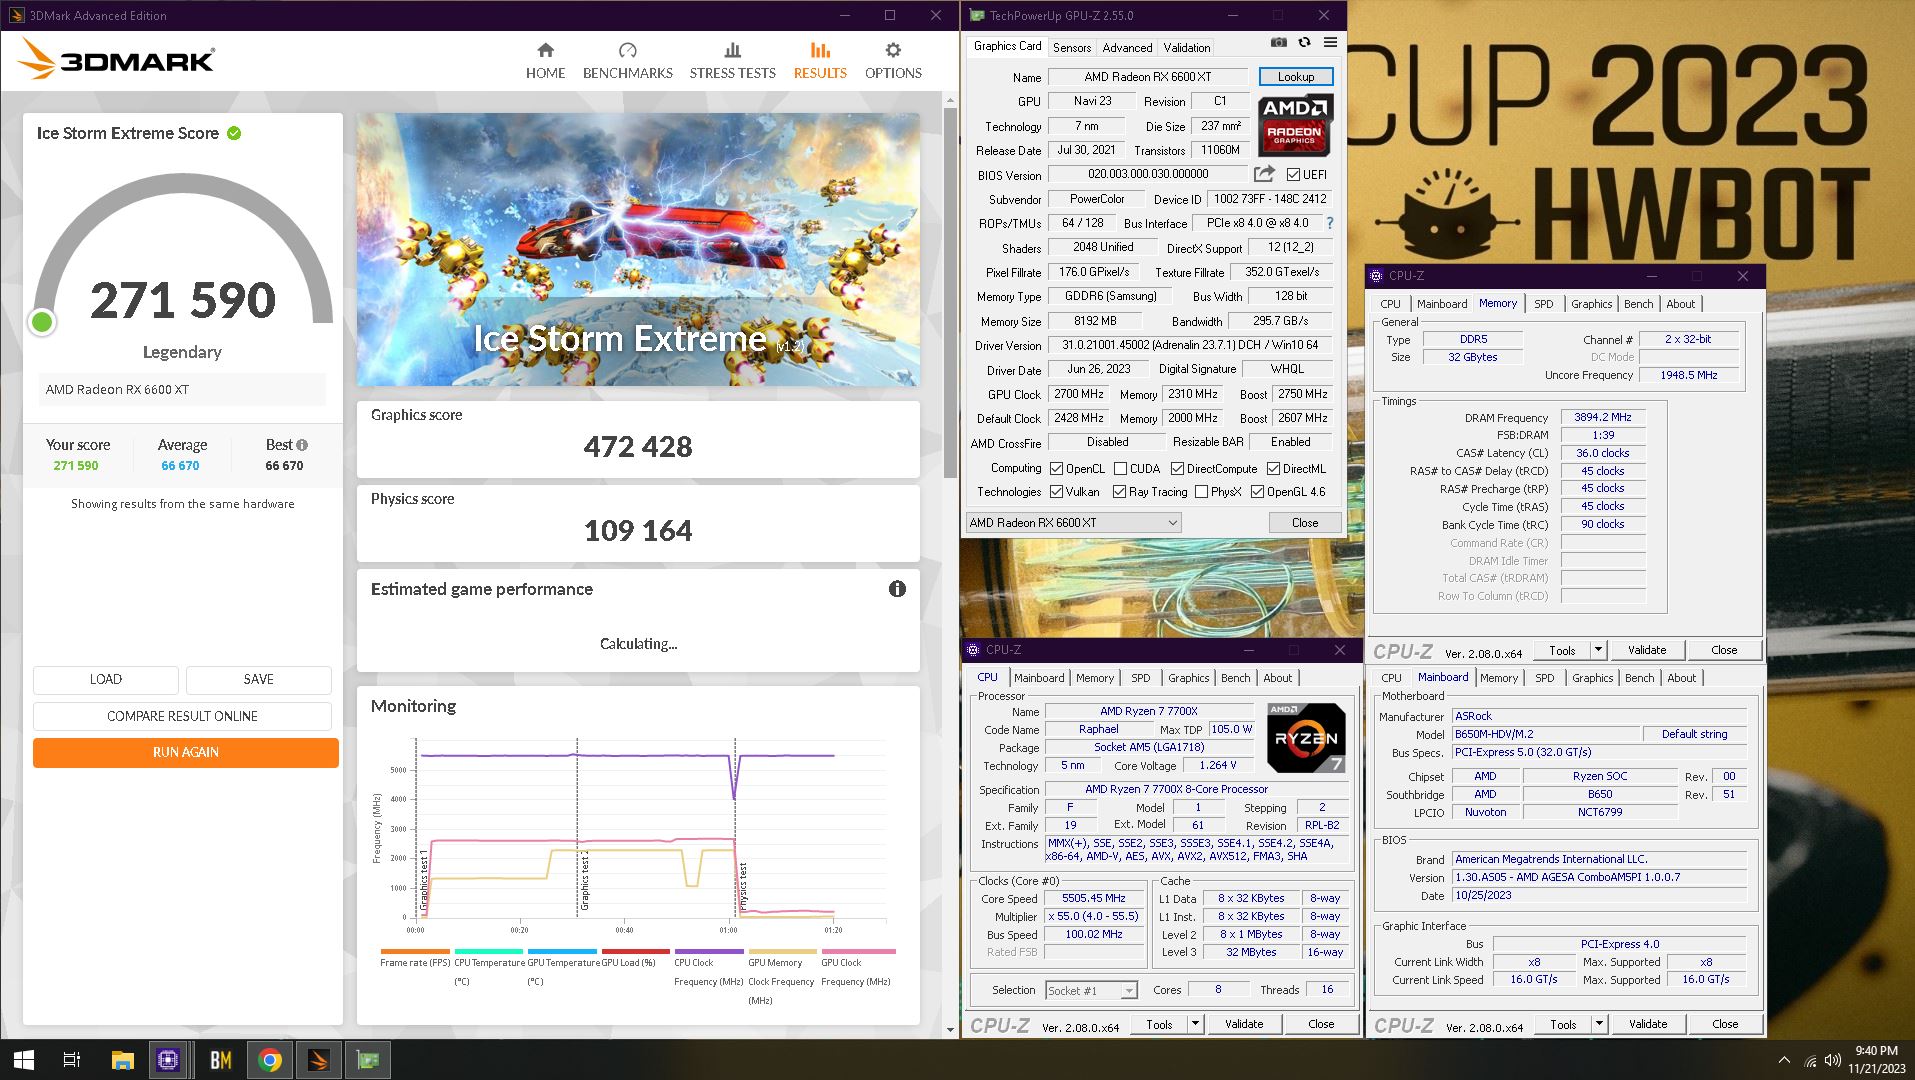Open the HOME section in 3DMark
This screenshot has width=1915, height=1080.
pos(545,61)
